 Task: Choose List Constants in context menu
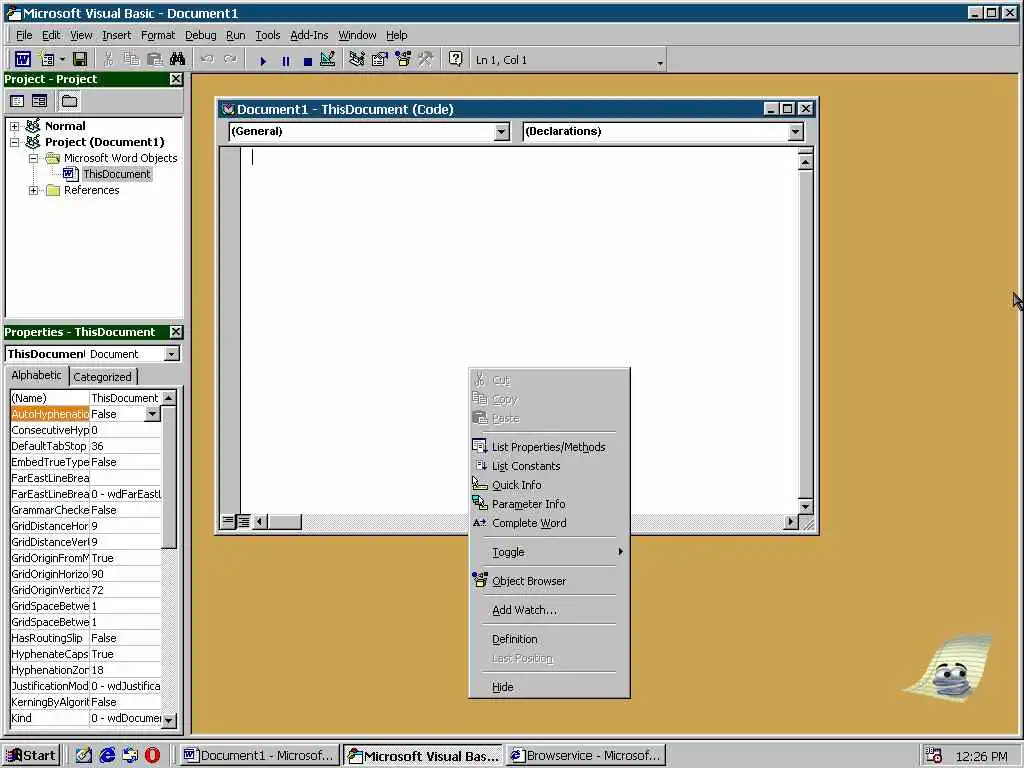tap(549, 466)
